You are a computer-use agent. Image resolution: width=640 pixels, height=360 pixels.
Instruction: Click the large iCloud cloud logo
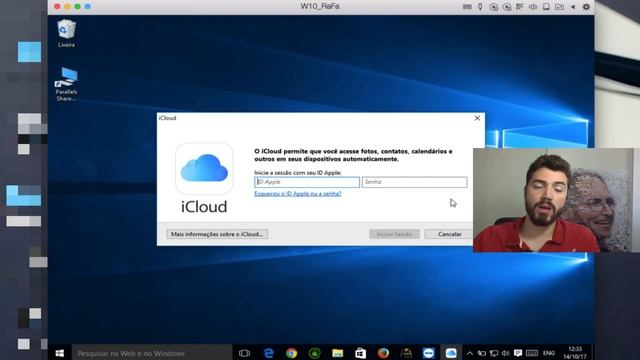coord(204,168)
